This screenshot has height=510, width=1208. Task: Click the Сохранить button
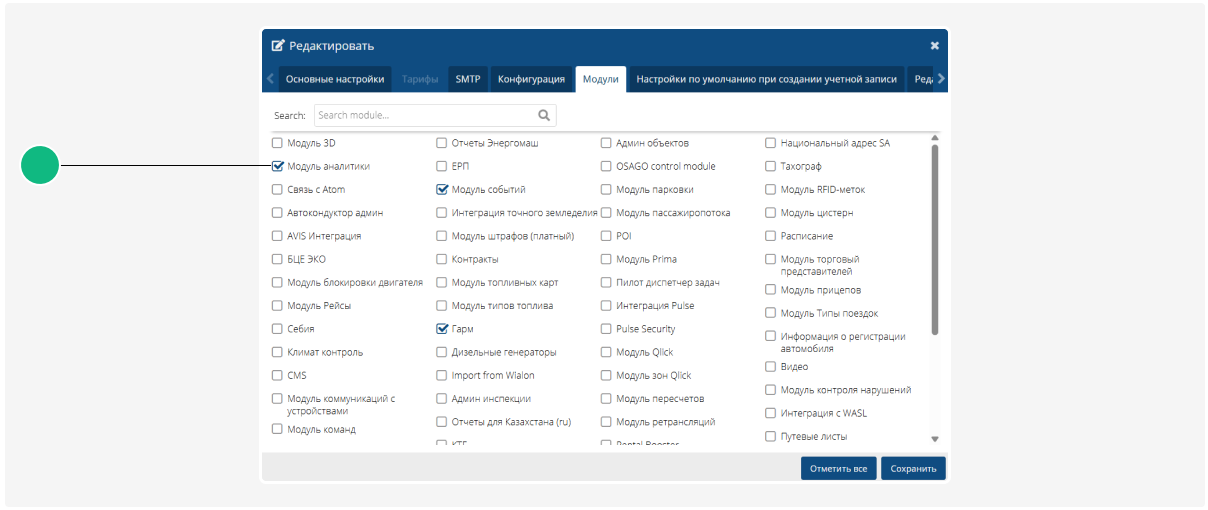913,468
